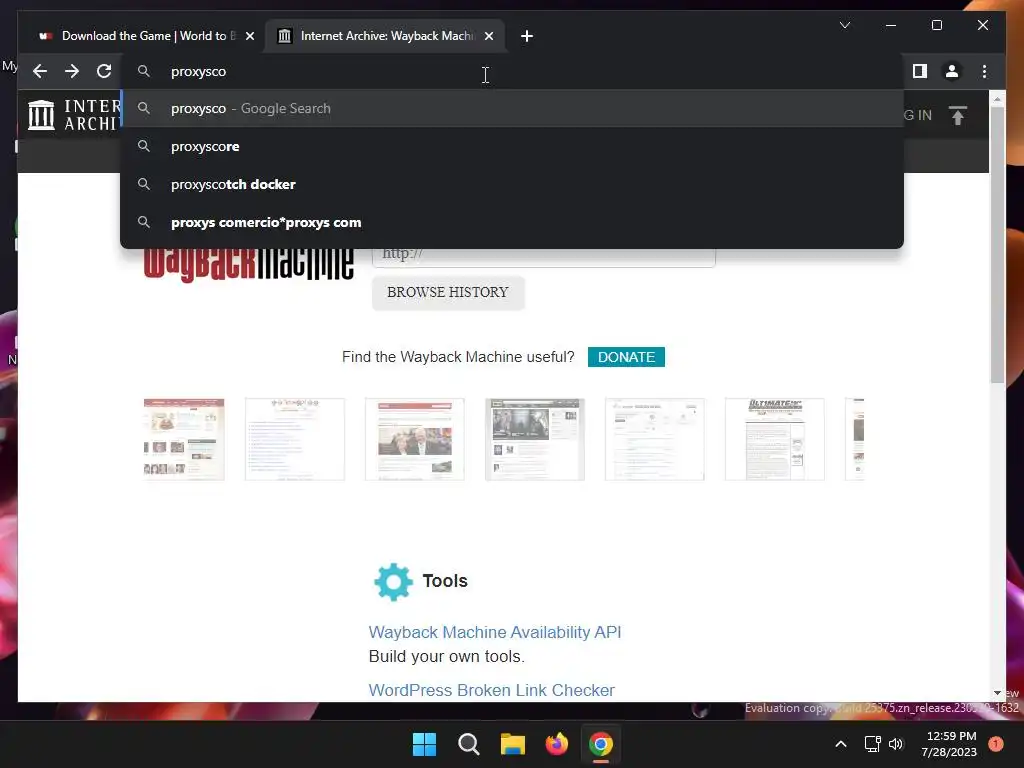The width and height of the screenshot is (1024, 768).
Task: Open the WordPress Broken Link Checker link
Action: pyautogui.click(x=491, y=690)
